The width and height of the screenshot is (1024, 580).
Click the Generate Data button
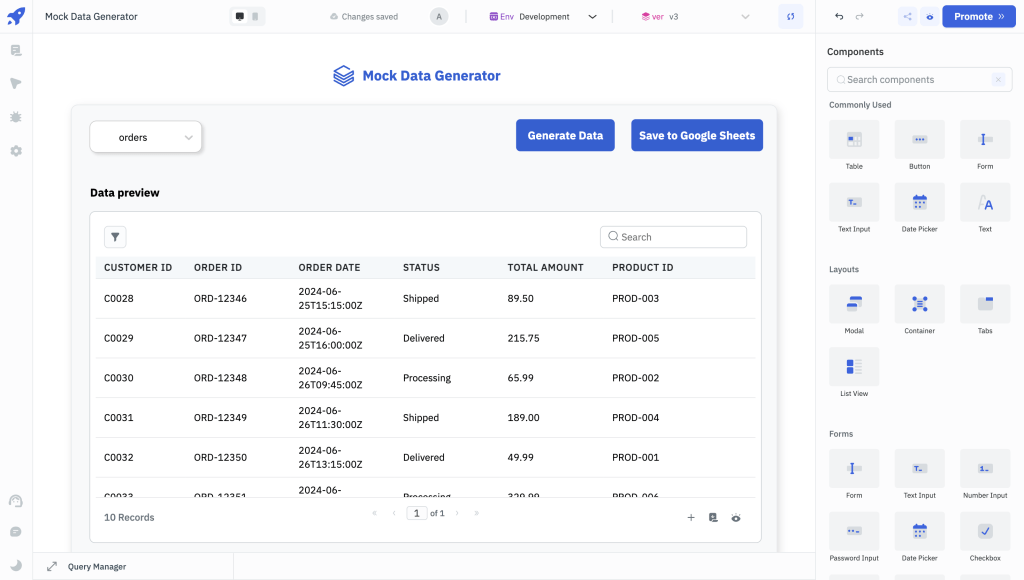pyautogui.click(x=565, y=135)
